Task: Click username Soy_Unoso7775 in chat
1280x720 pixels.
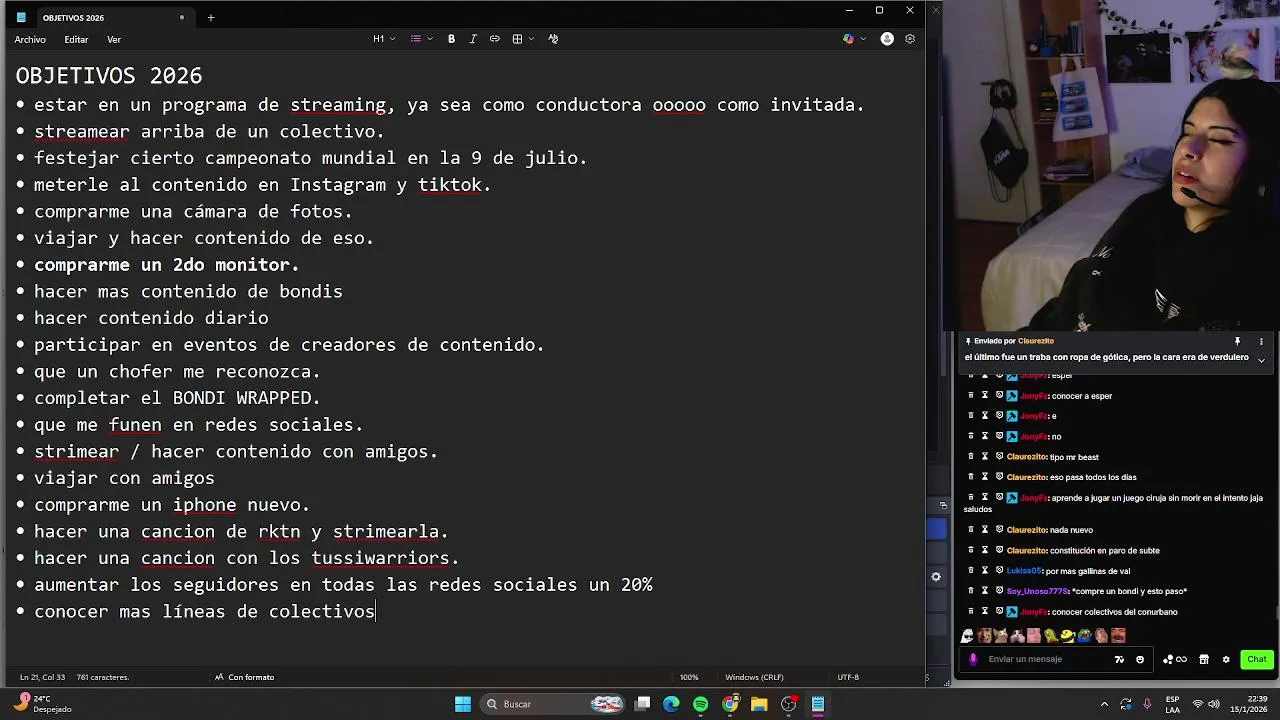Action: [1037, 591]
